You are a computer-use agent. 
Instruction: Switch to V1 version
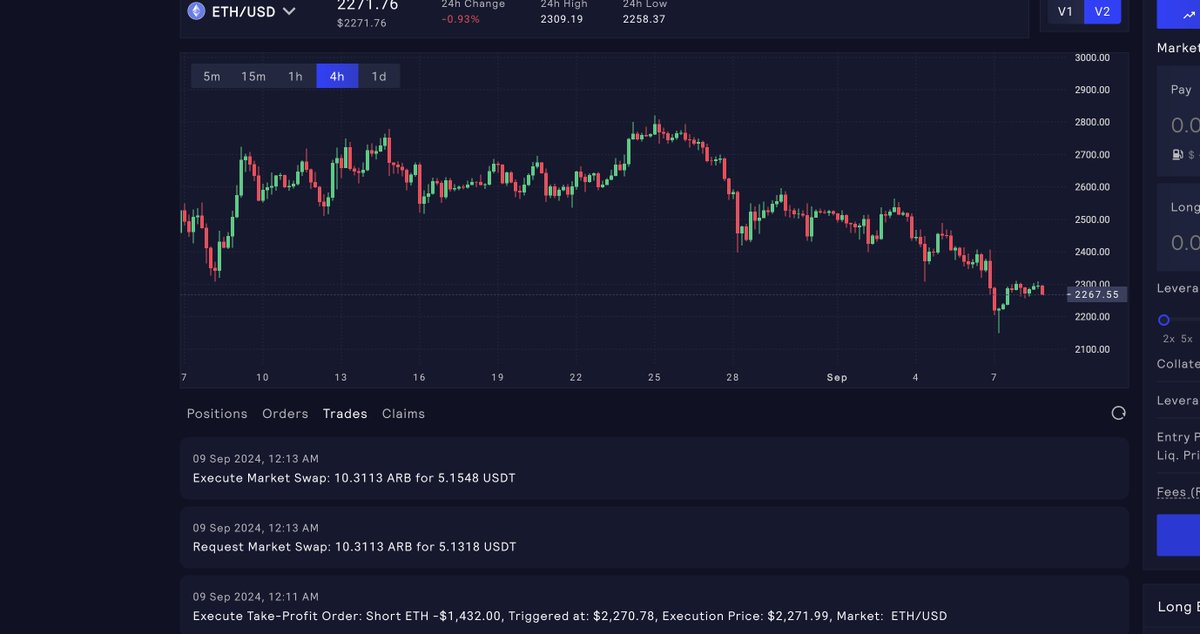1065,11
